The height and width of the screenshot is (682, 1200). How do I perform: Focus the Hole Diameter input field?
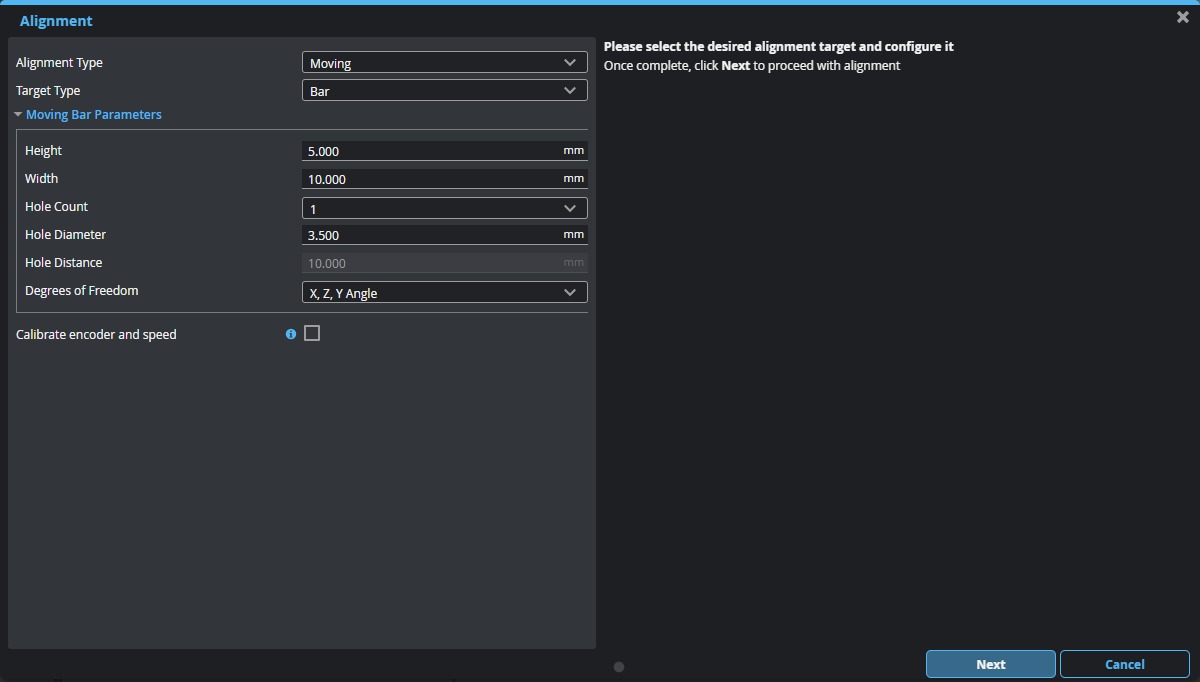(x=430, y=235)
